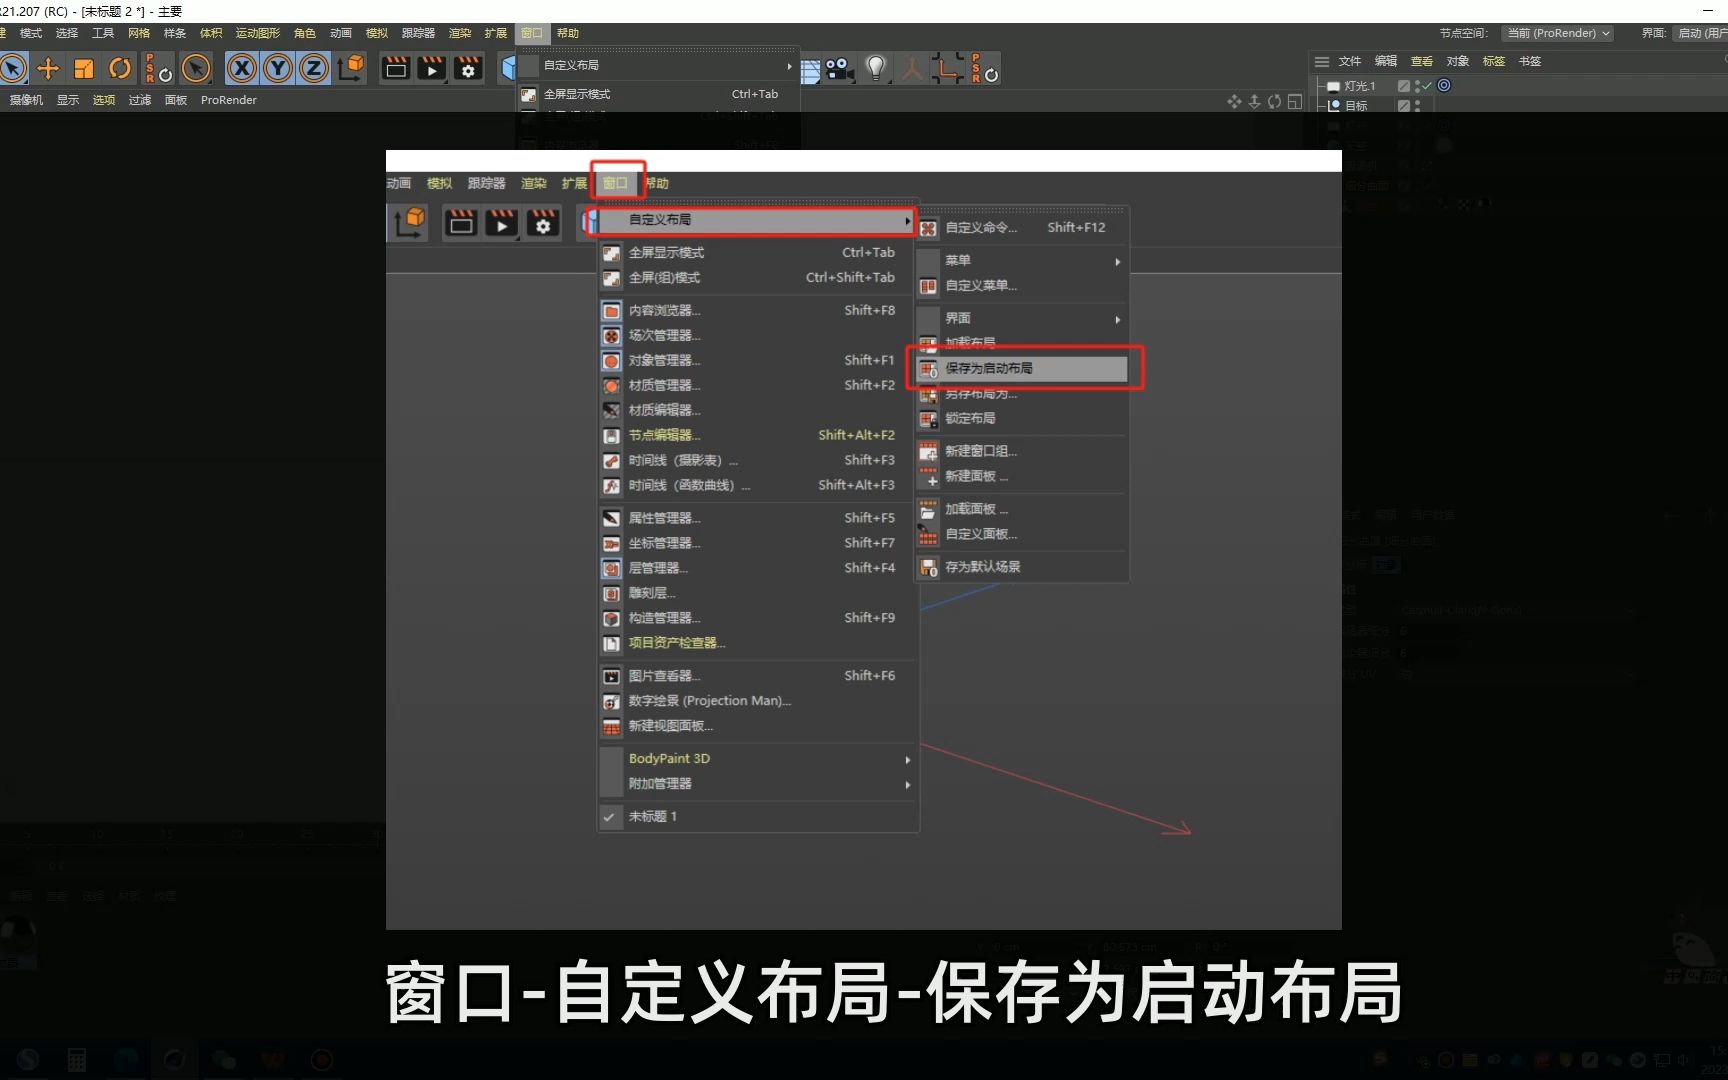The width and height of the screenshot is (1728, 1080).
Task: Select the Scale tool
Action: point(84,68)
